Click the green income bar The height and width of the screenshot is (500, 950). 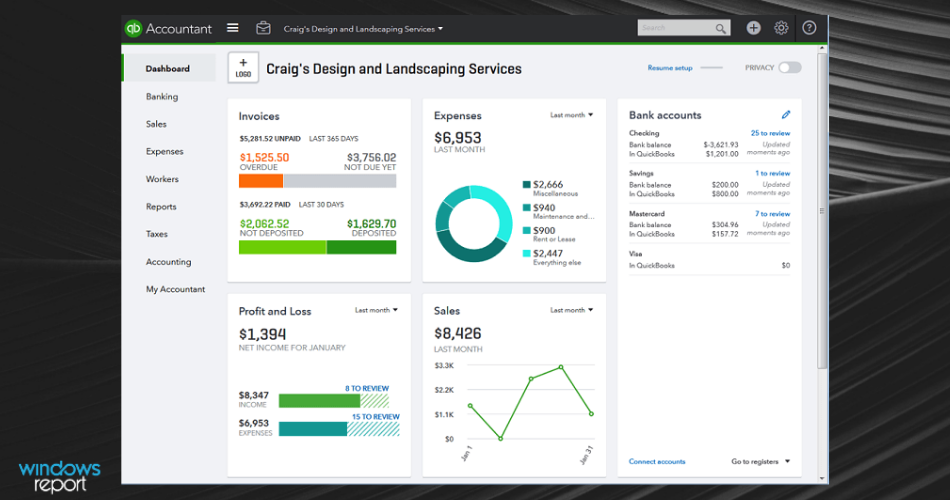[319, 401]
